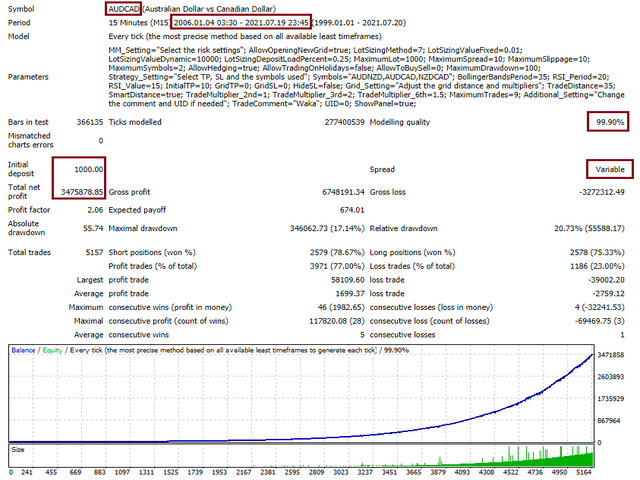Click absolute drawdown value 55.74

[x=93, y=228]
